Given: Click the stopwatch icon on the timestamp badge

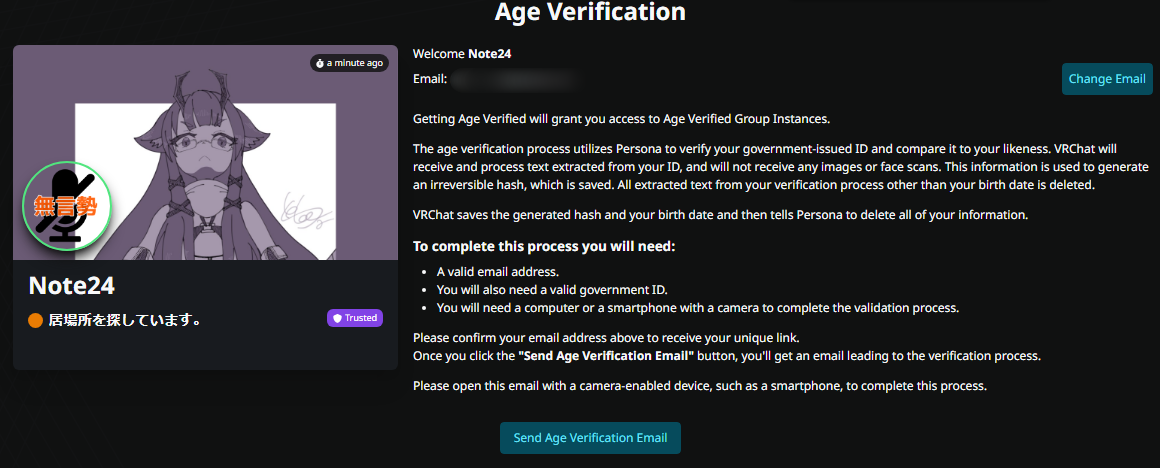Looking at the screenshot, I should click(320, 63).
